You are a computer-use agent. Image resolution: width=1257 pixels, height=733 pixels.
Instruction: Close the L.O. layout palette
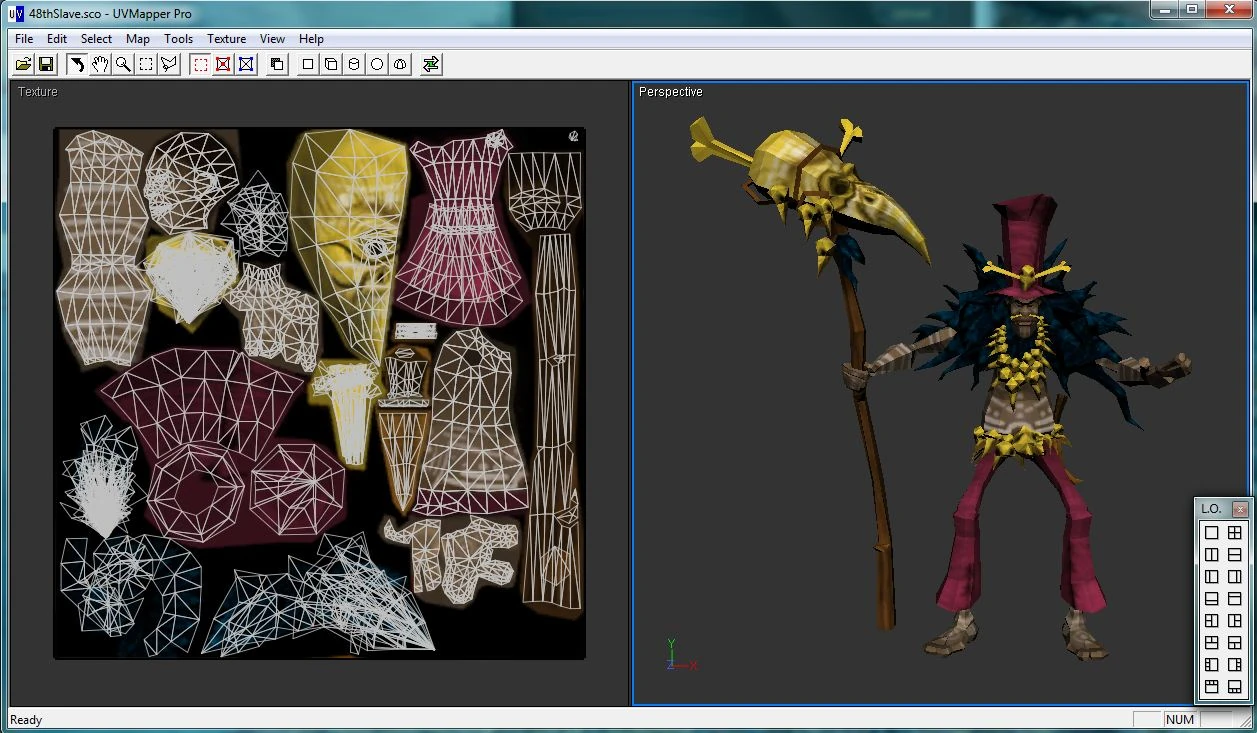click(1240, 509)
